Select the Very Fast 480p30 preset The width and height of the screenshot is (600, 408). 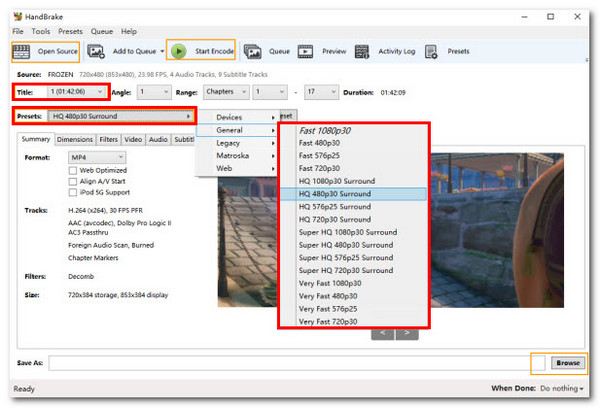point(354,296)
